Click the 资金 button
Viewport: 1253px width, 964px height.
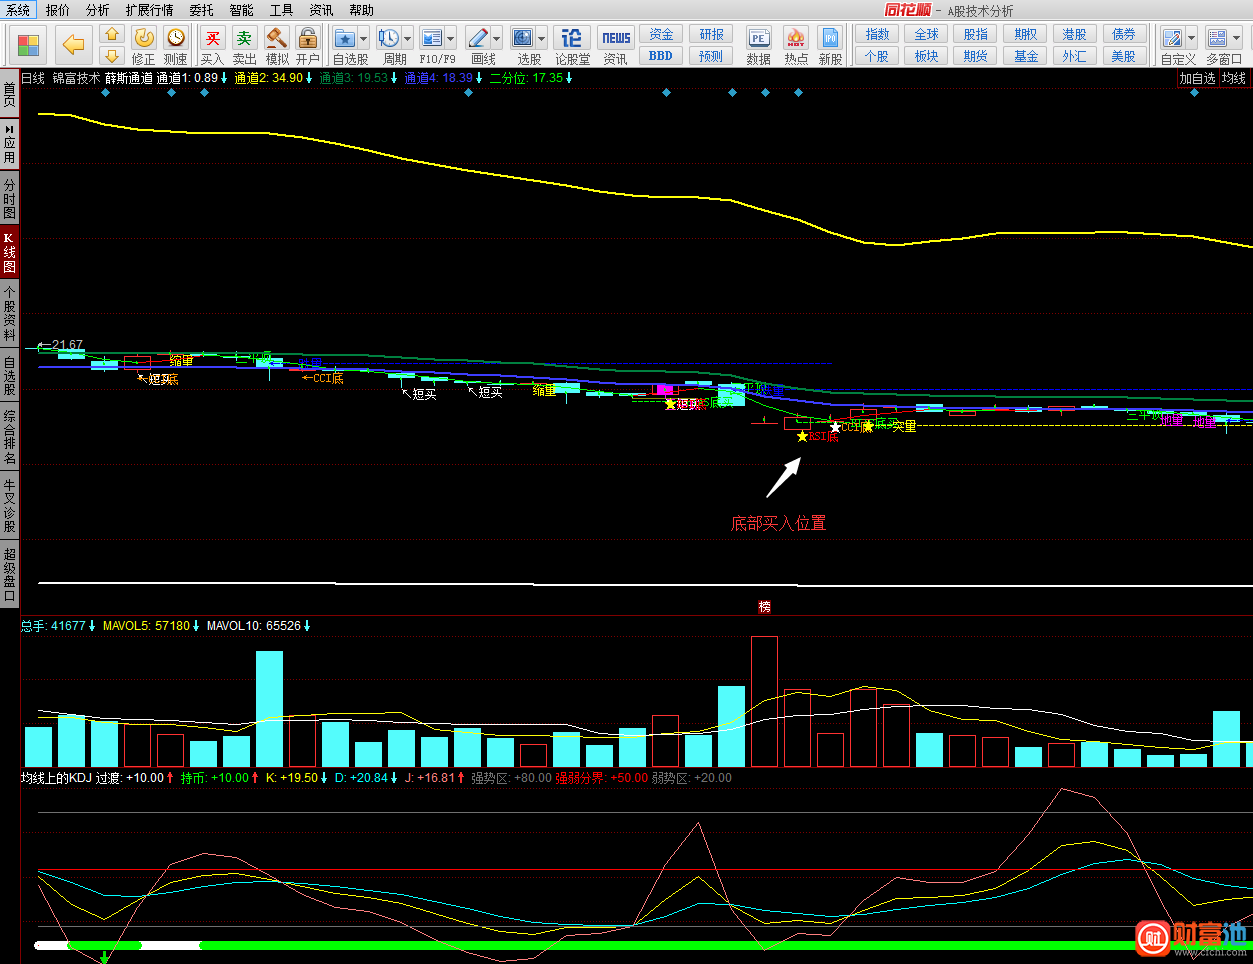pyautogui.click(x=661, y=34)
